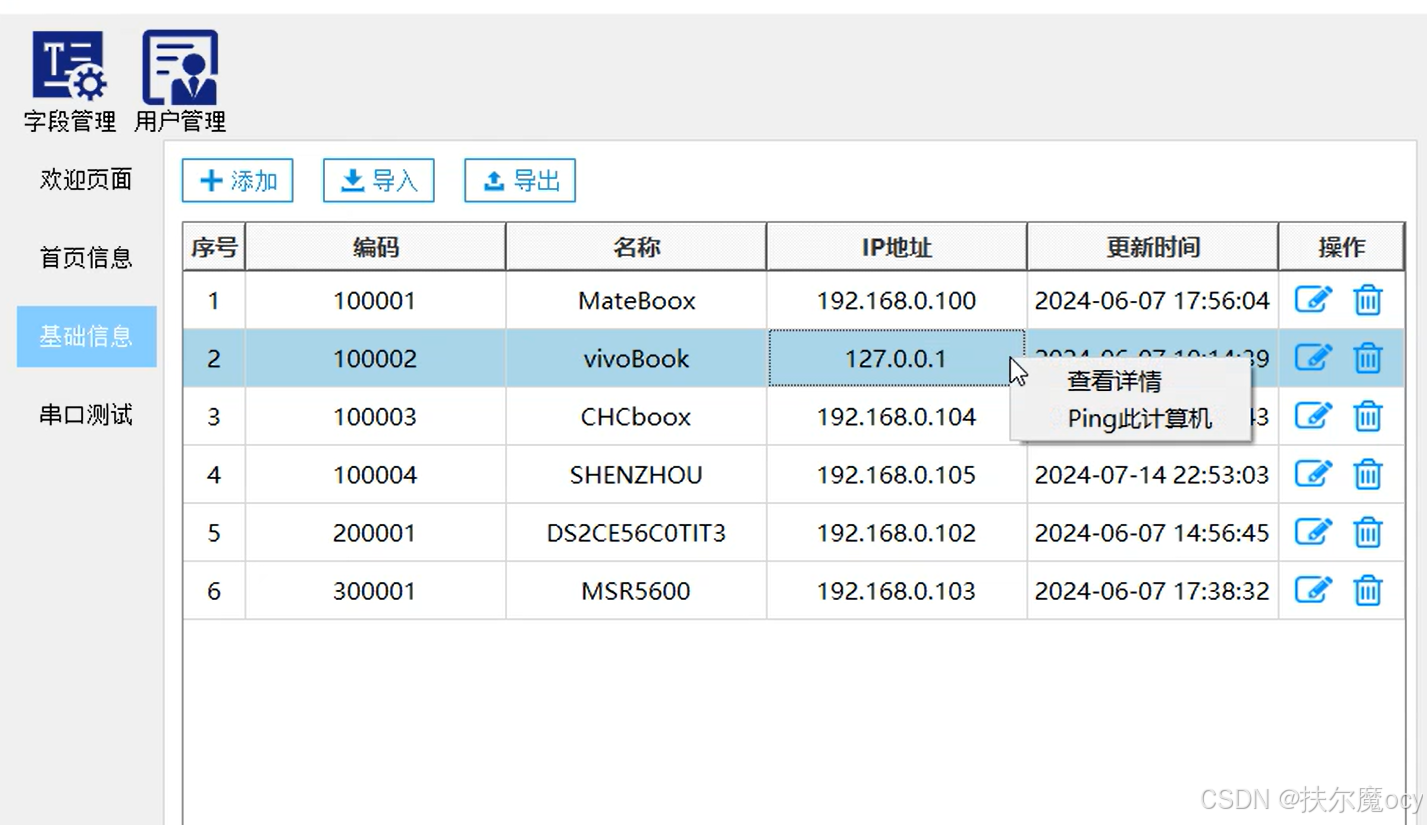Select IP address 127.0.0.1
The image size is (1427, 825).
896,358
